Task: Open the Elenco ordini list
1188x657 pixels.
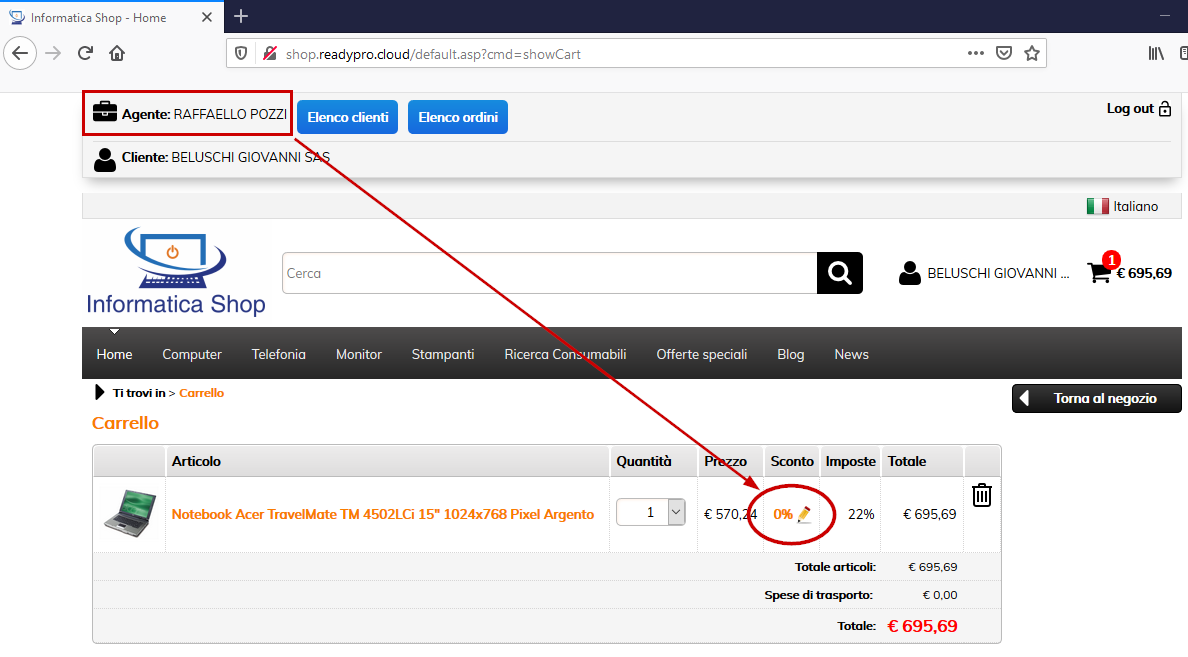Action: pyautogui.click(x=458, y=117)
